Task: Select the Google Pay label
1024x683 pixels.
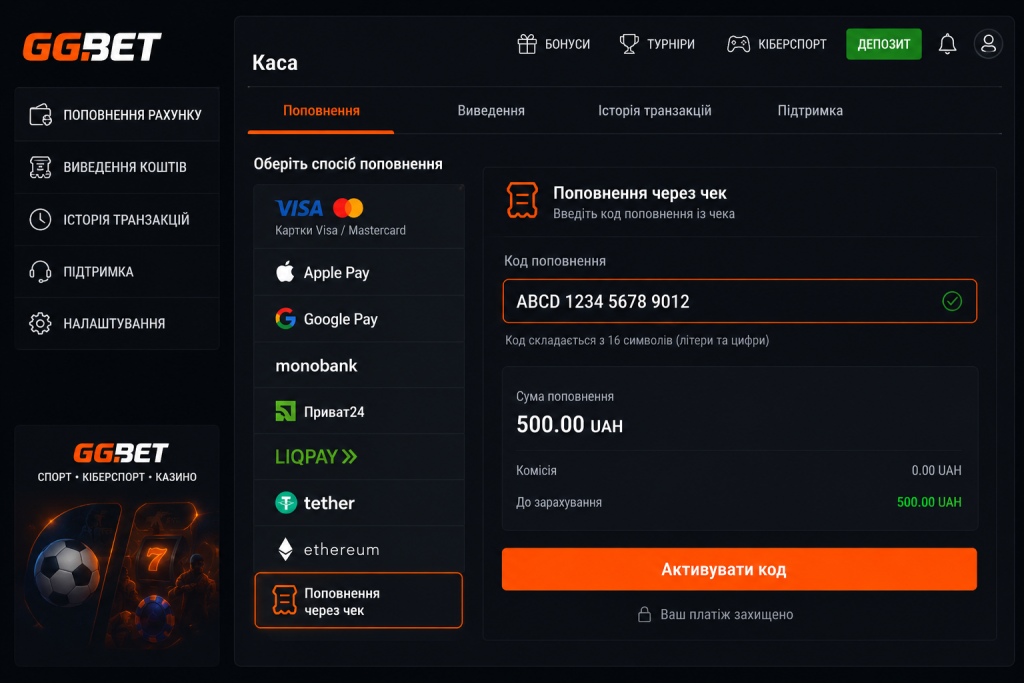Action: [x=340, y=319]
